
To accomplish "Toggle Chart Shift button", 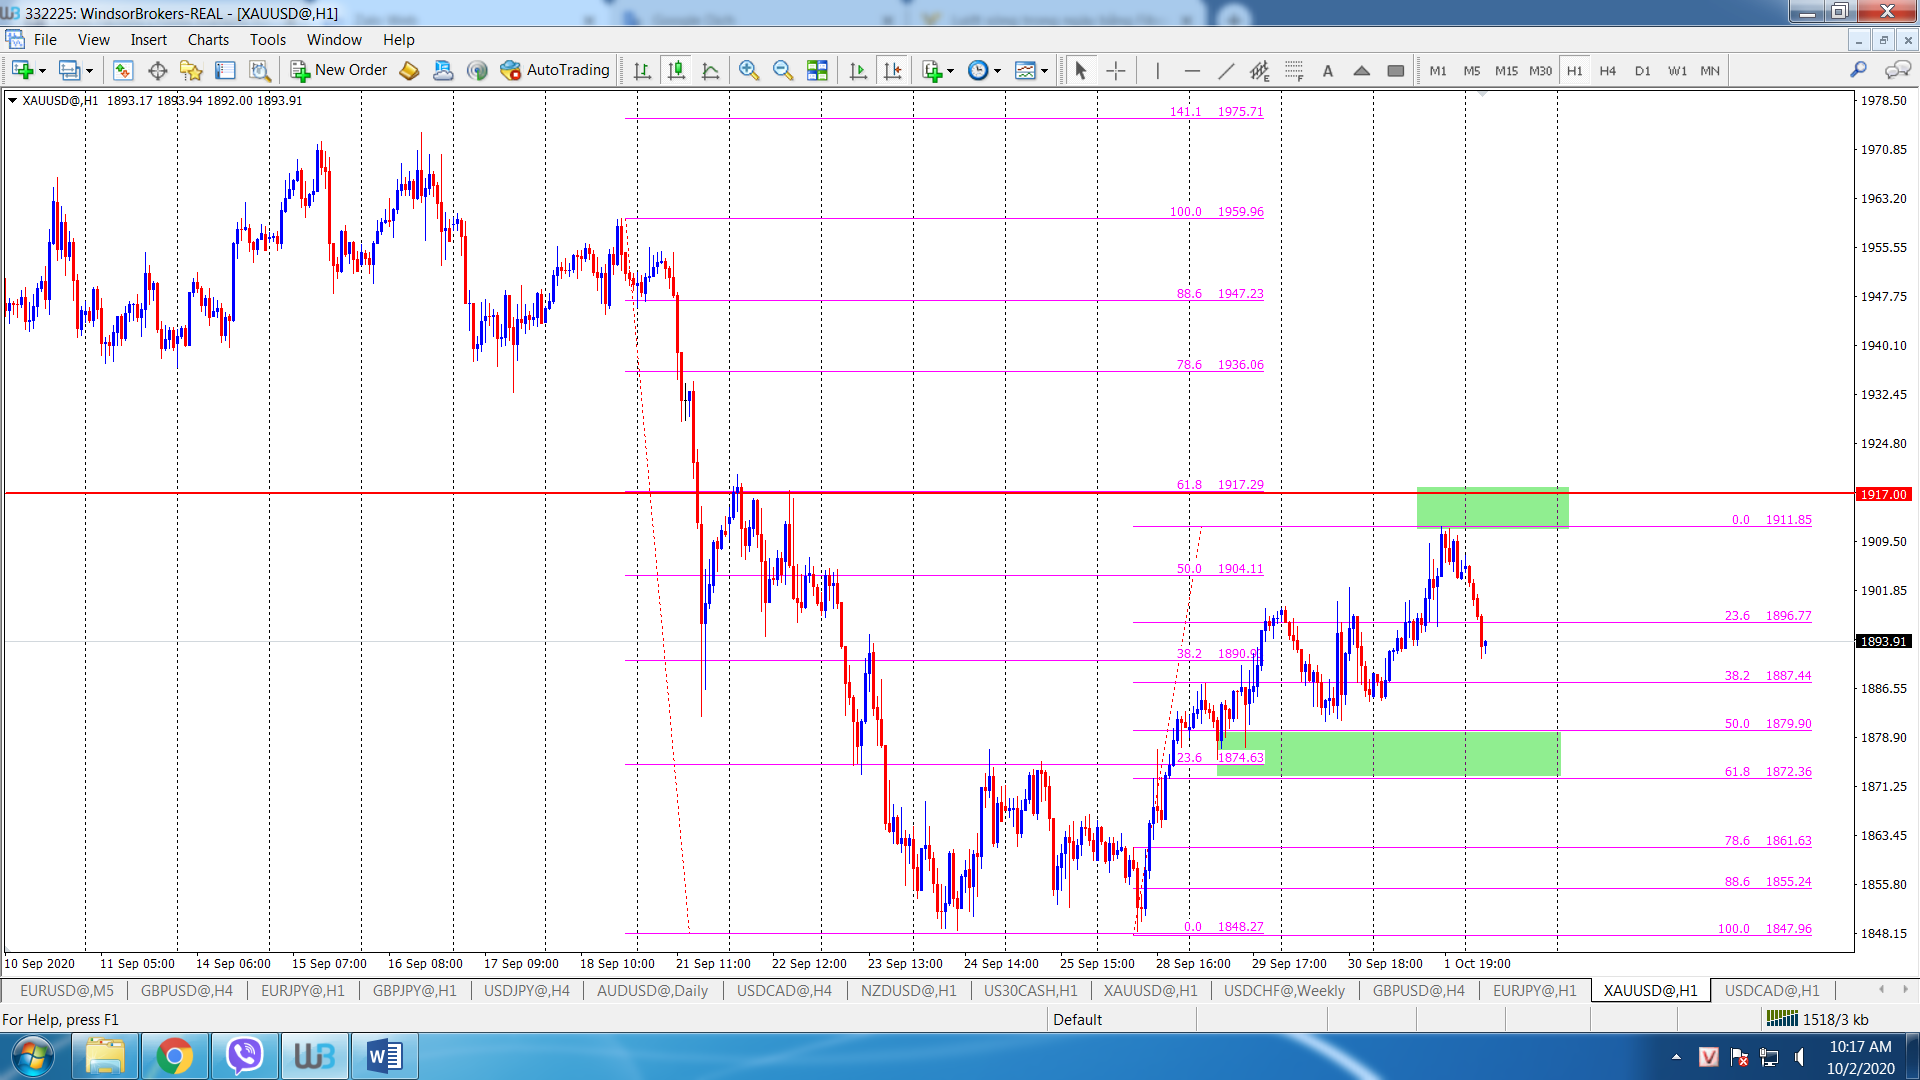I will [x=892, y=70].
